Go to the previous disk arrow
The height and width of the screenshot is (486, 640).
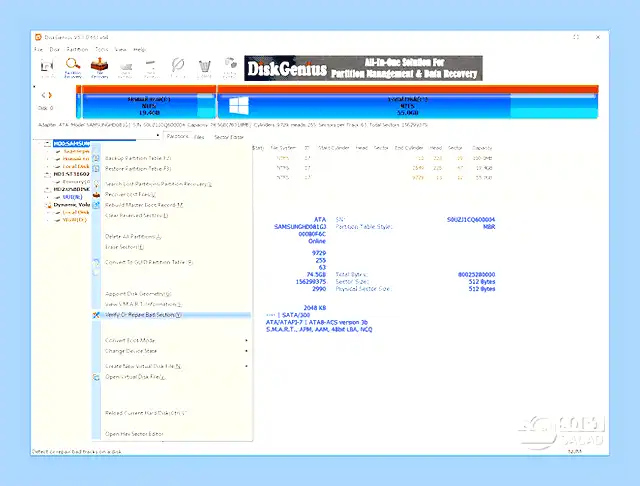43,95
